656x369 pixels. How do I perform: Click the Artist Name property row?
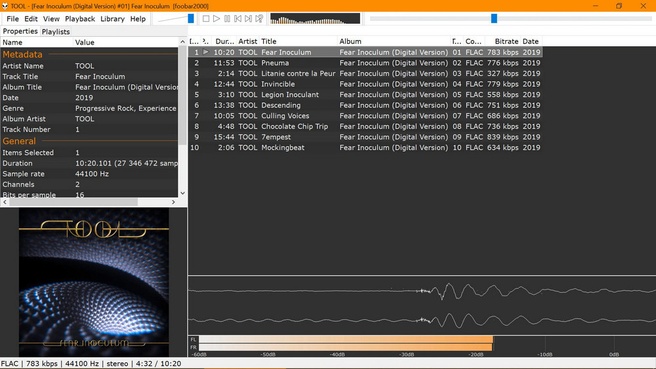coord(89,66)
